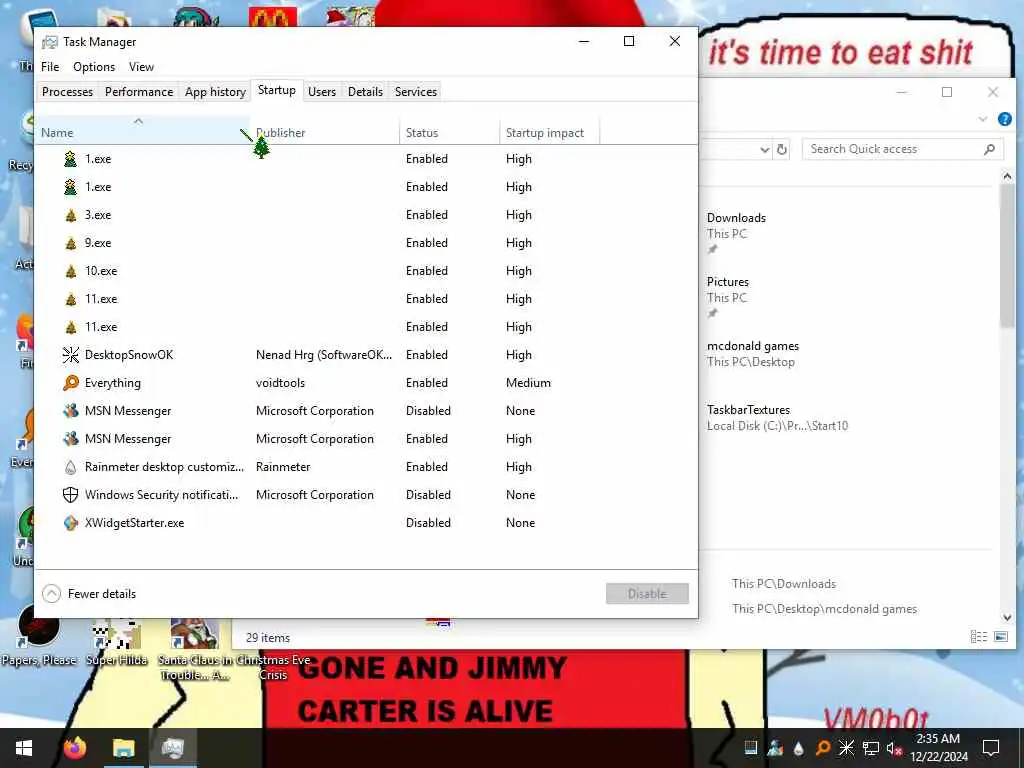Click the muted volume tray icon

tap(894, 748)
